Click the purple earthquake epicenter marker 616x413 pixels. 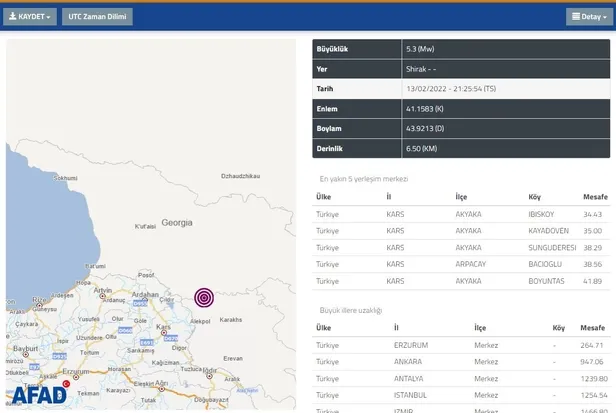(x=204, y=297)
